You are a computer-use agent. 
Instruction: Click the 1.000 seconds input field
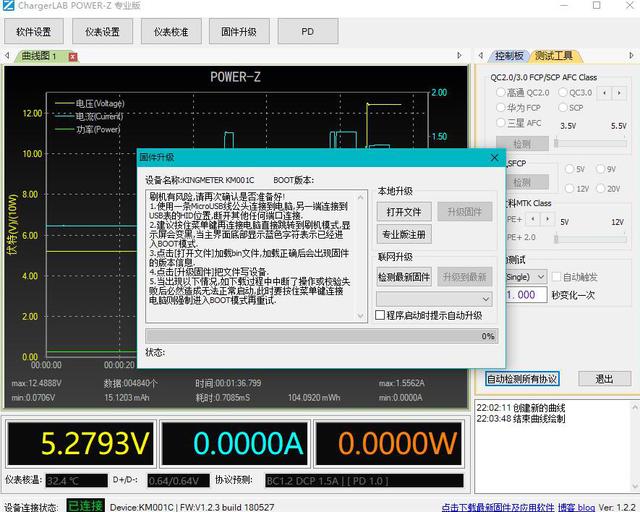[526, 295]
